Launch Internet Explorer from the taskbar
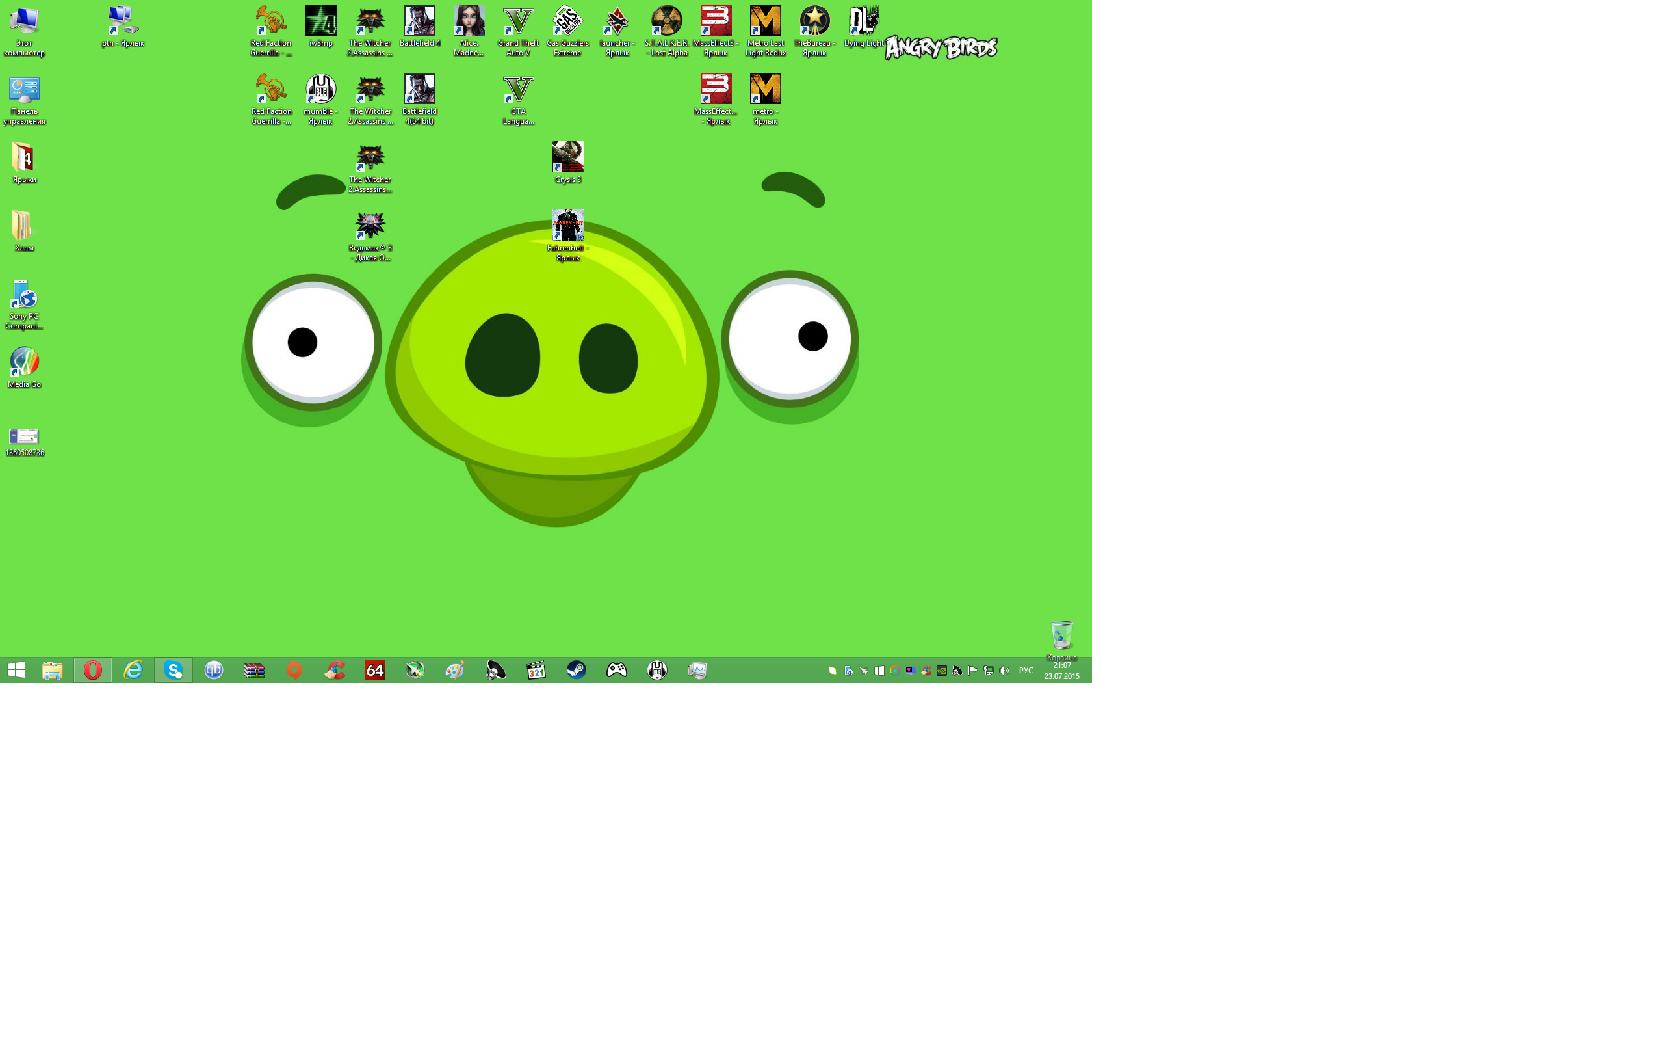Screen dimensions: 1680x1050 tap(132, 670)
